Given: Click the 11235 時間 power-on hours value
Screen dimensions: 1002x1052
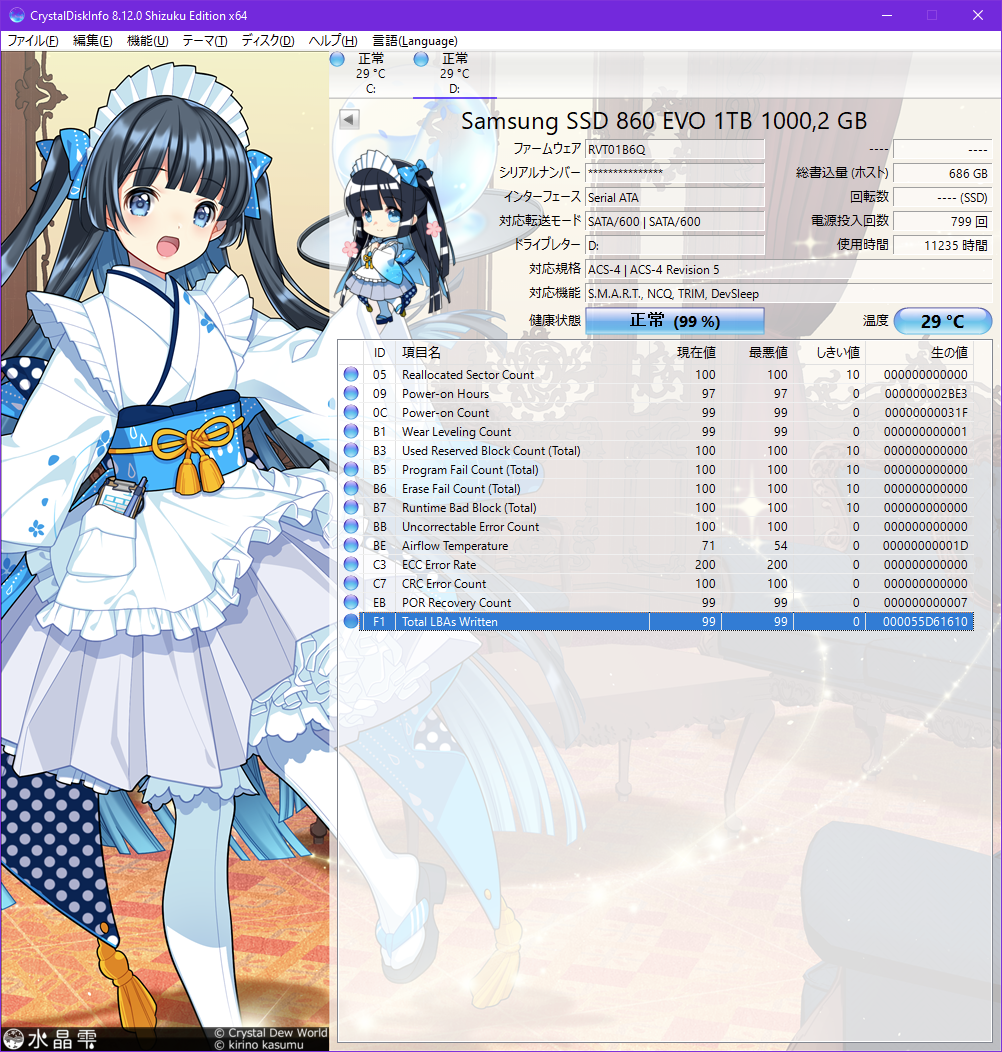Looking at the screenshot, I should tap(943, 246).
